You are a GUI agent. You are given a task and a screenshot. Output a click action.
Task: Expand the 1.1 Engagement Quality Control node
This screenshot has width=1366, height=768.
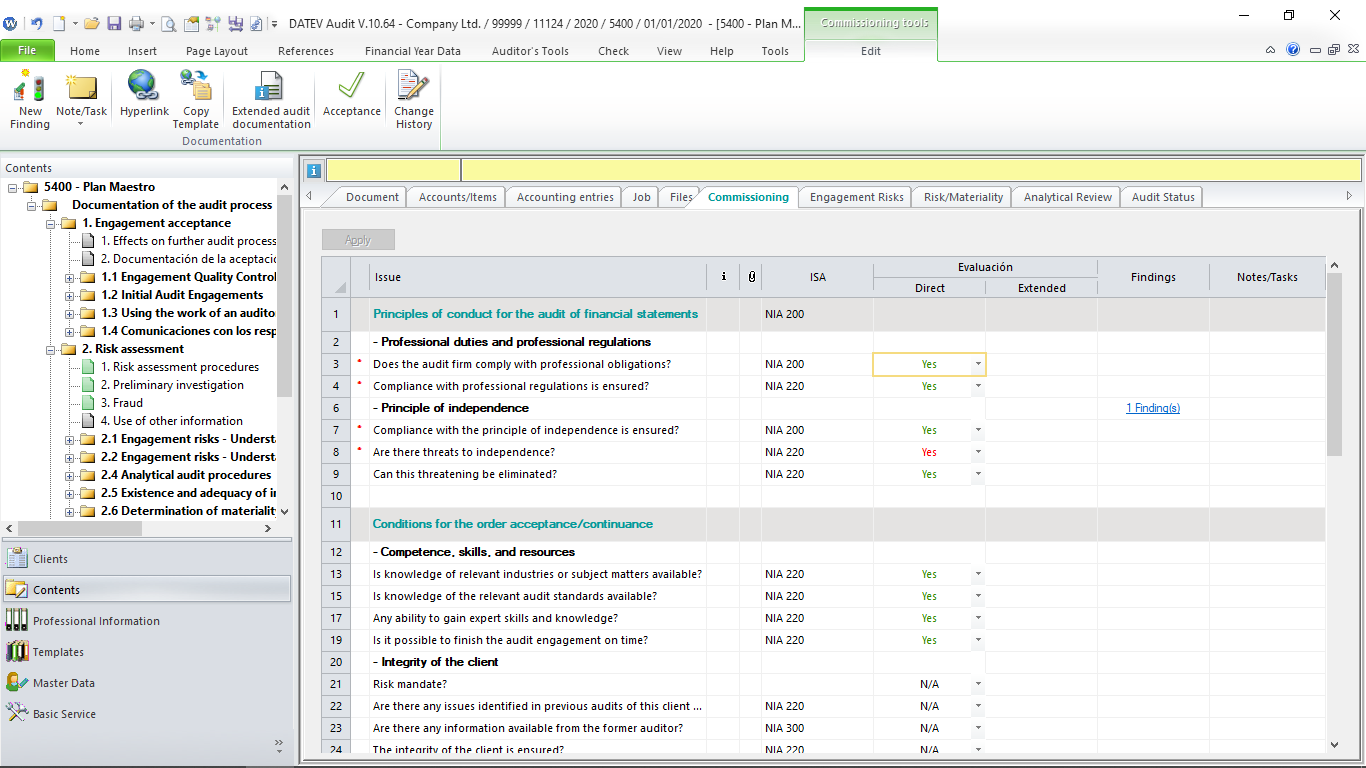pyautogui.click(x=69, y=276)
